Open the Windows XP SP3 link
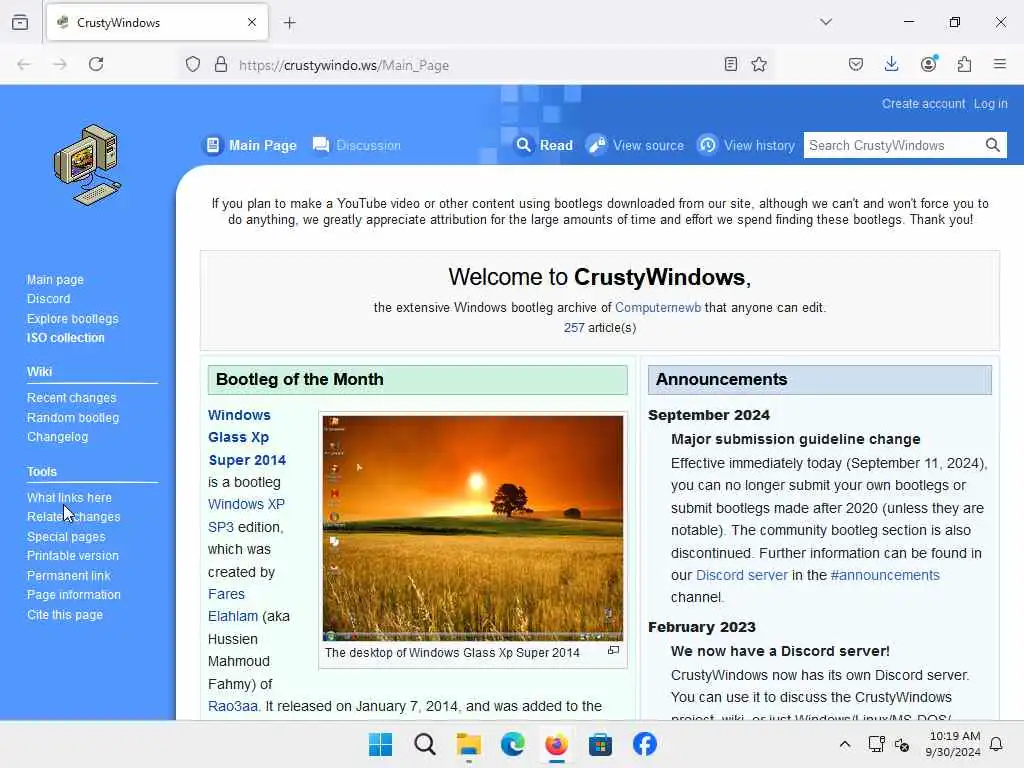 pyautogui.click(x=246, y=515)
